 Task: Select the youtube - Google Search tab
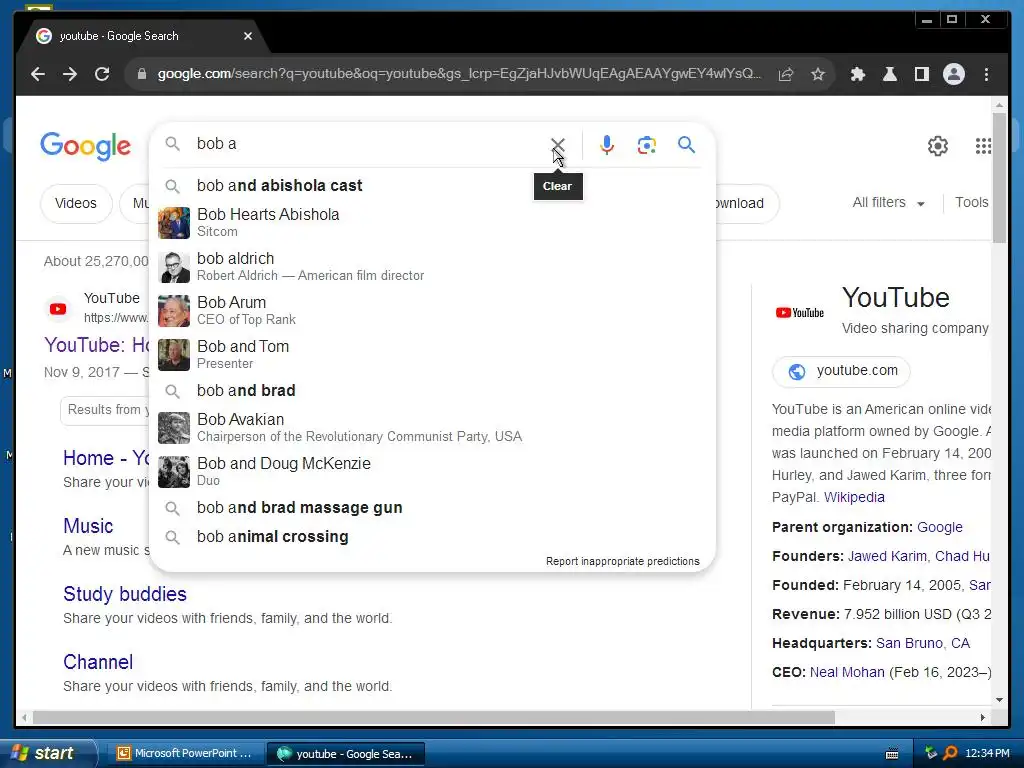click(142, 36)
